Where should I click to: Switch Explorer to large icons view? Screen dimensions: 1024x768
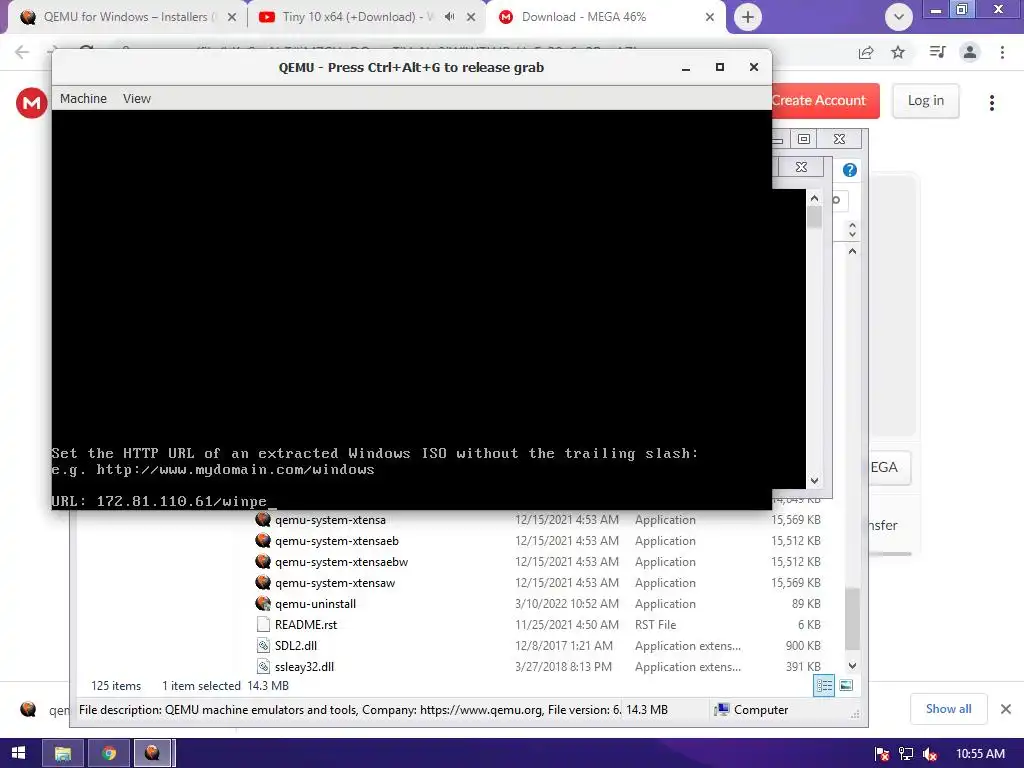coord(846,685)
